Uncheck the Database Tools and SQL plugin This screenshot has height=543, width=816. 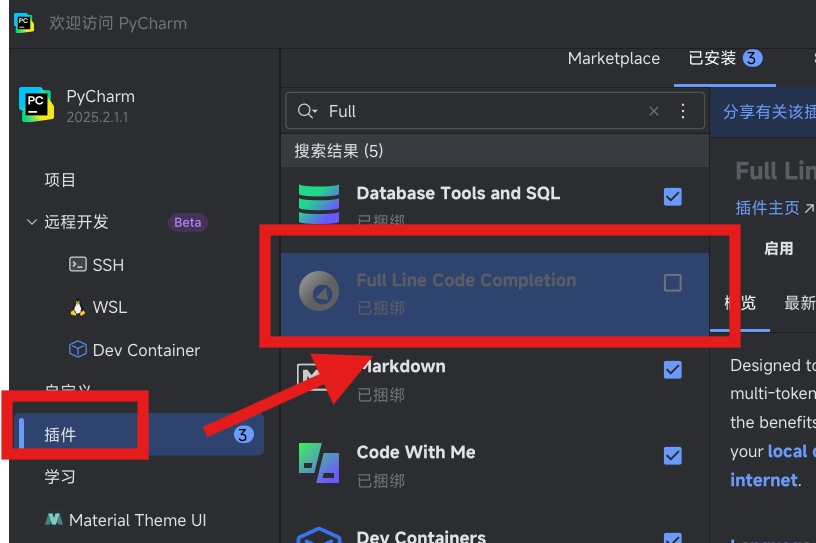click(673, 197)
